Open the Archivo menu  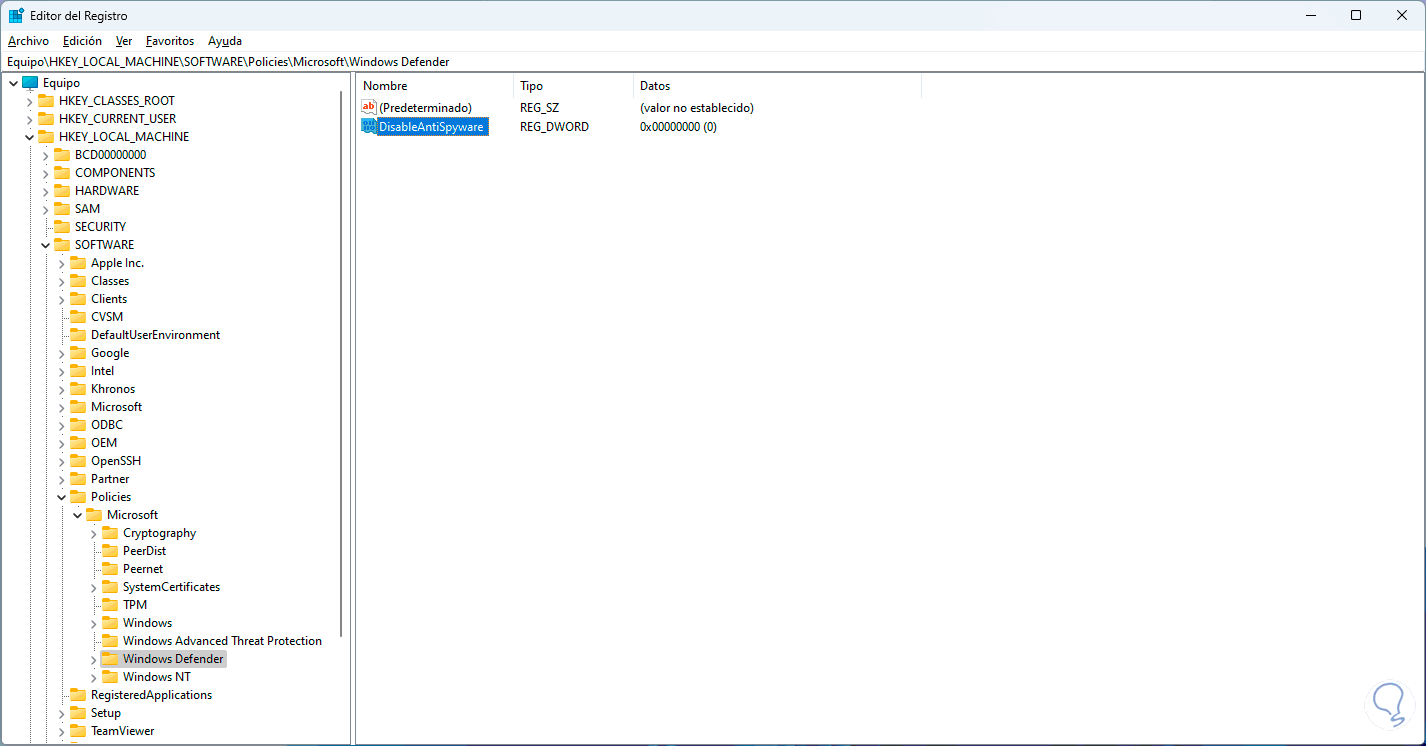tap(28, 41)
